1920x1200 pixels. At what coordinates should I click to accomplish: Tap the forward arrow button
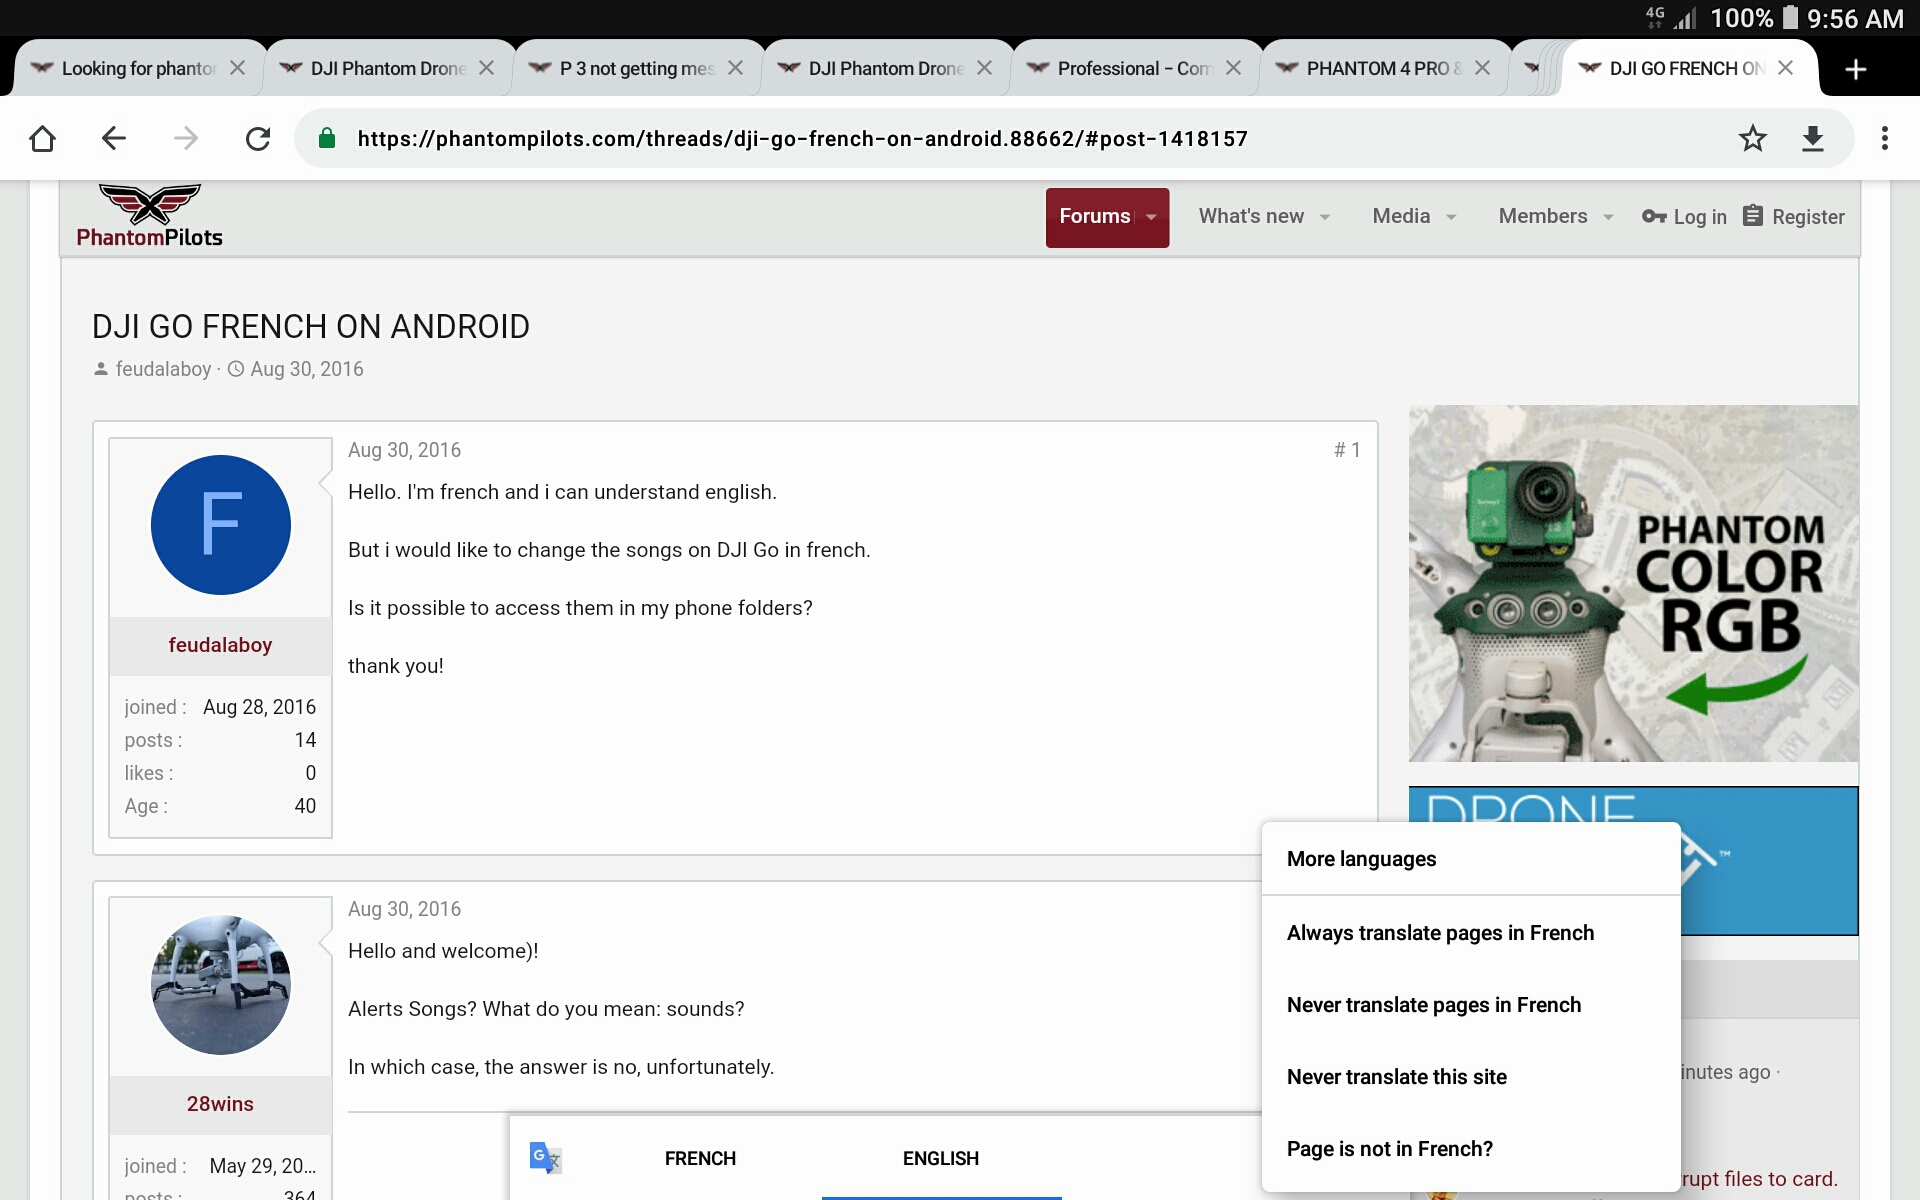[186, 138]
